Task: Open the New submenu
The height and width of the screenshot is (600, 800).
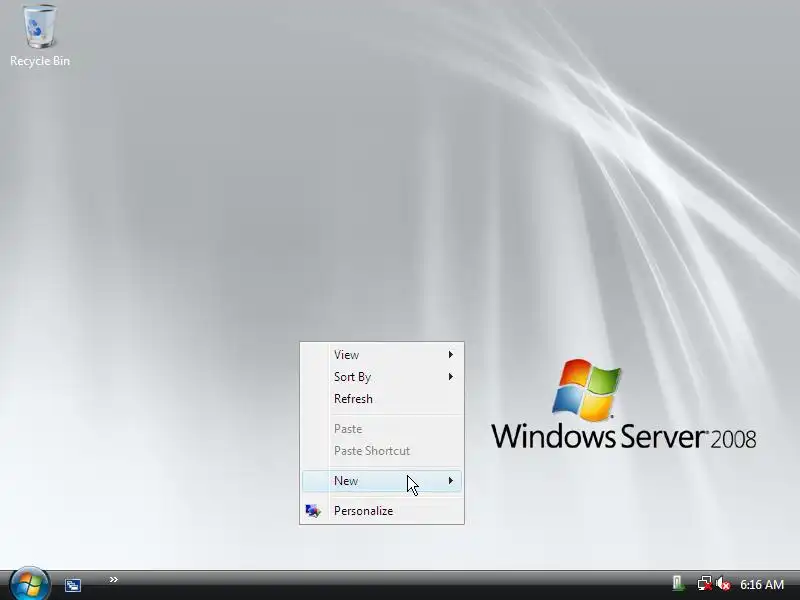Action: 382,481
